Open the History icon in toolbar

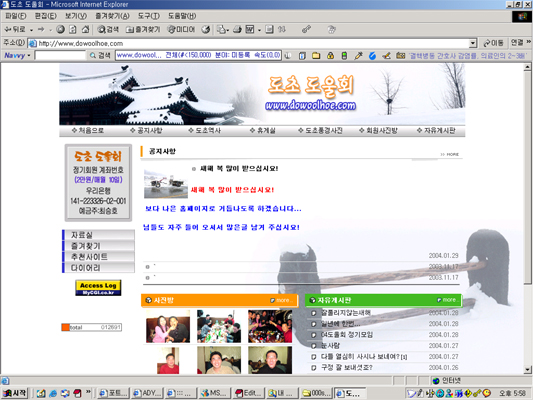(206, 30)
